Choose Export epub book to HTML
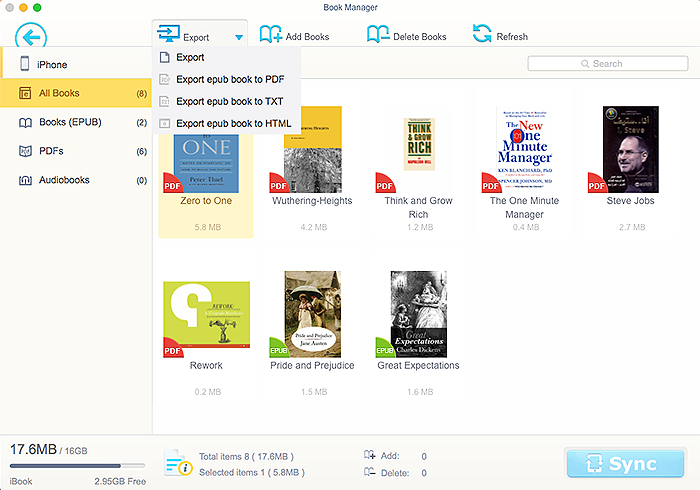700x490 pixels. tap(226, 123)
